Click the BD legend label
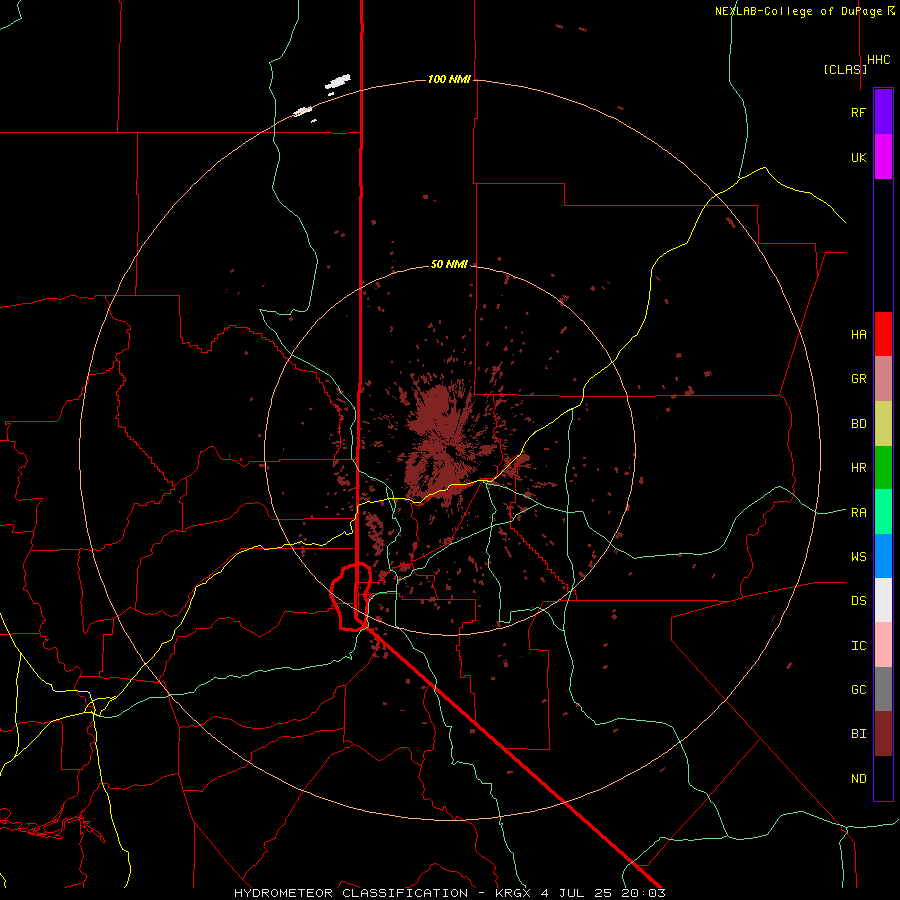The width and height of the screenshot is (900, 900). (x=858, y=424)
